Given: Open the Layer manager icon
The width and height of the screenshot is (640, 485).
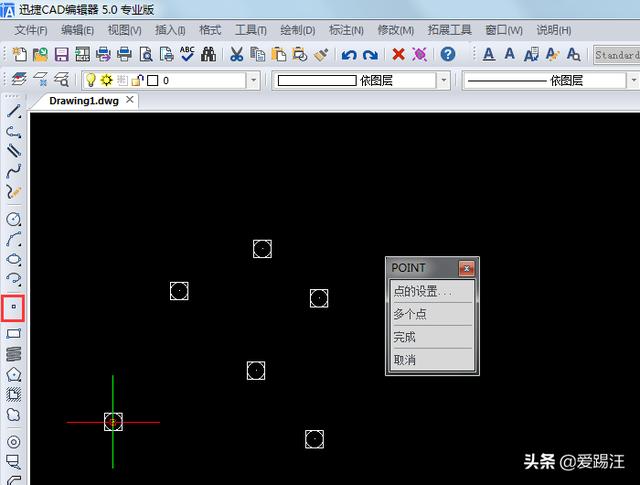Looking at the screenshot, I should [x=19, y=79].
